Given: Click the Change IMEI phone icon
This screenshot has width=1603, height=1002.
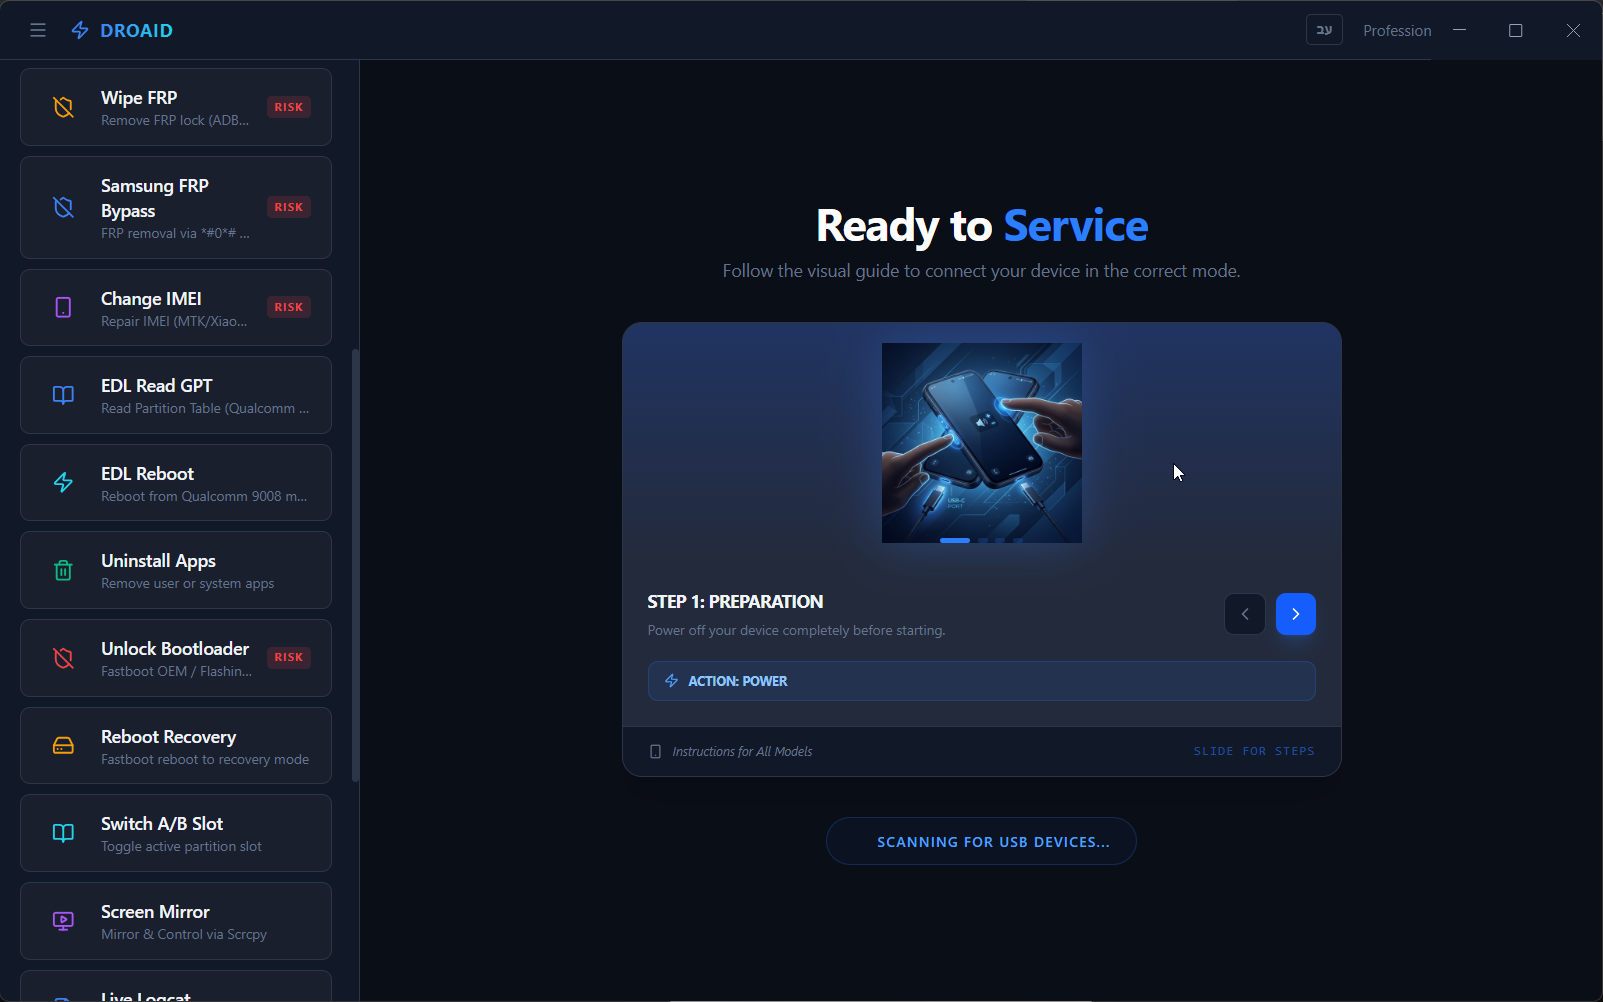Looking at the screenshot, I should 63,308.
